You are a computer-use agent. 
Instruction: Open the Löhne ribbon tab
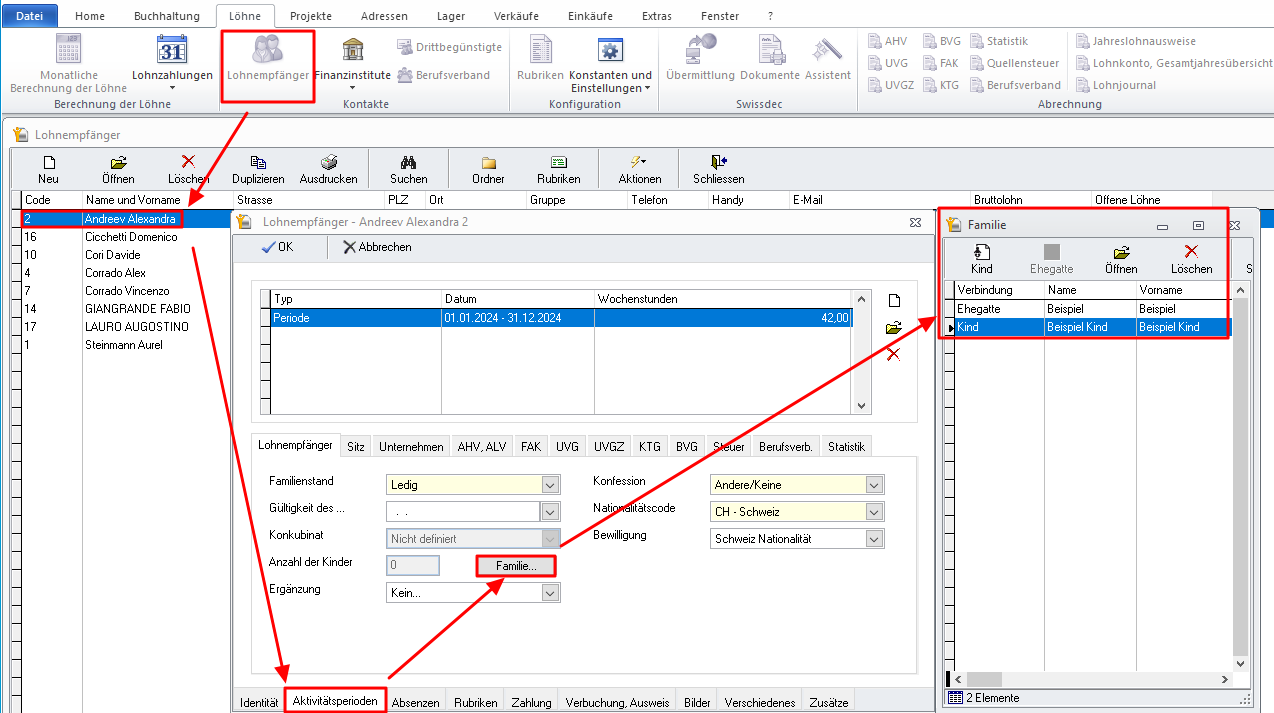(245, 16)
